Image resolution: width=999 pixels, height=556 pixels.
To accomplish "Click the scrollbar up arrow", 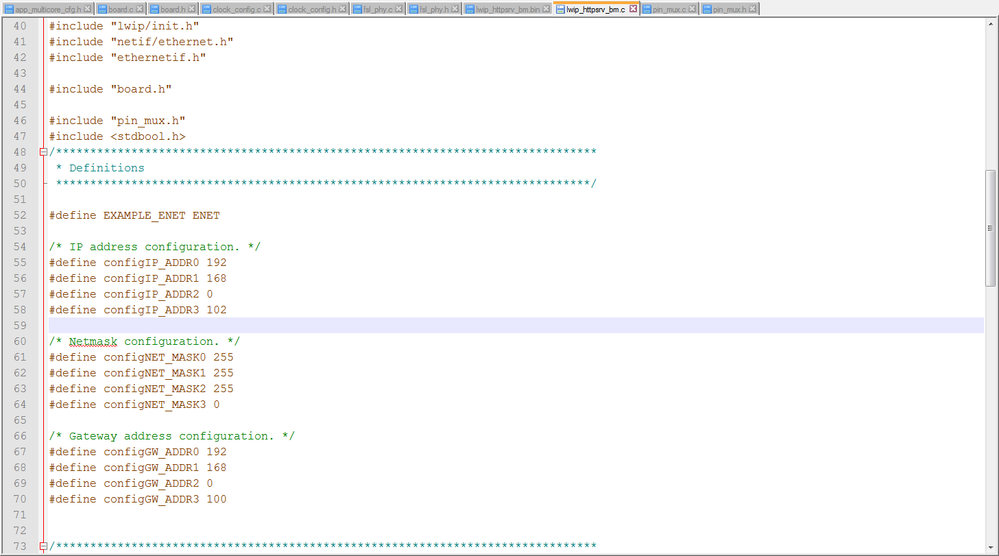I will pyautogui.click(x=990, y=24).
